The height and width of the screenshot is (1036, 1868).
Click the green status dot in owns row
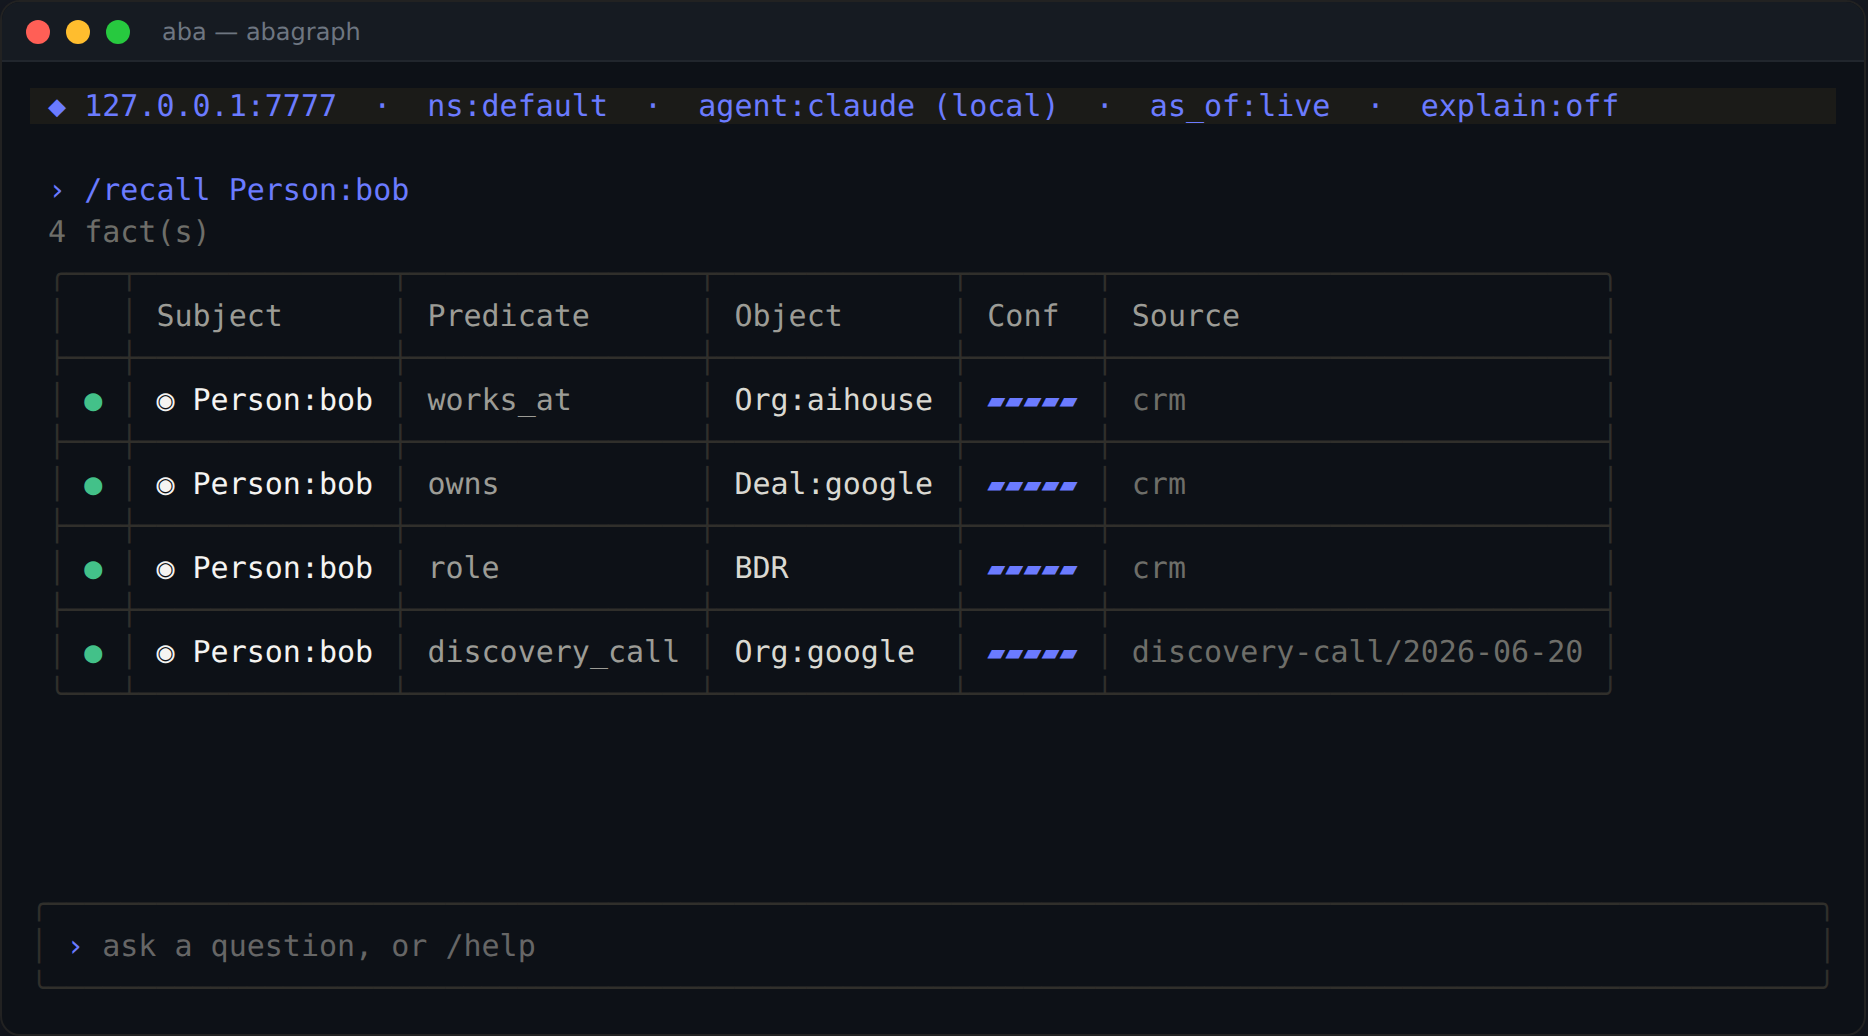93,486
